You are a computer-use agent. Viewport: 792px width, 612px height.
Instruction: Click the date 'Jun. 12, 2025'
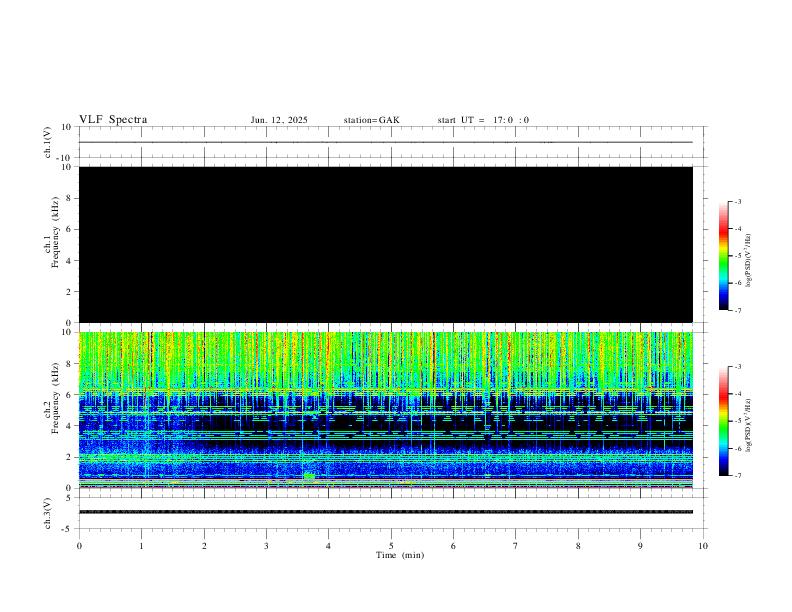pos(279,120)
